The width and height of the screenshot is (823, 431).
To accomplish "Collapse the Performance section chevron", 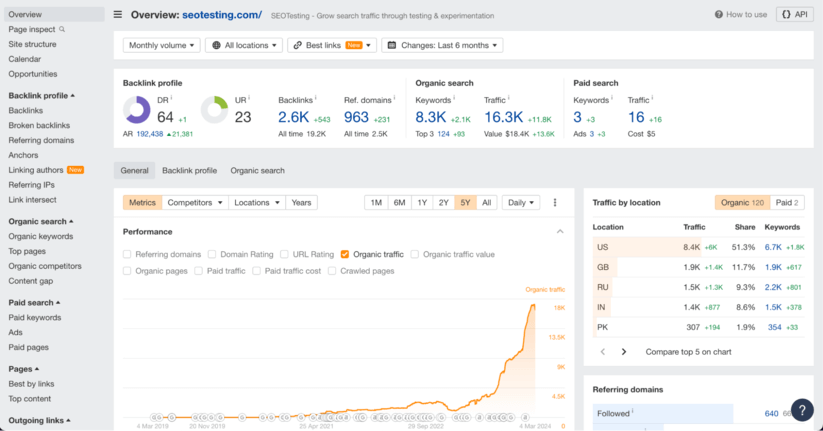I will [560, 231].
